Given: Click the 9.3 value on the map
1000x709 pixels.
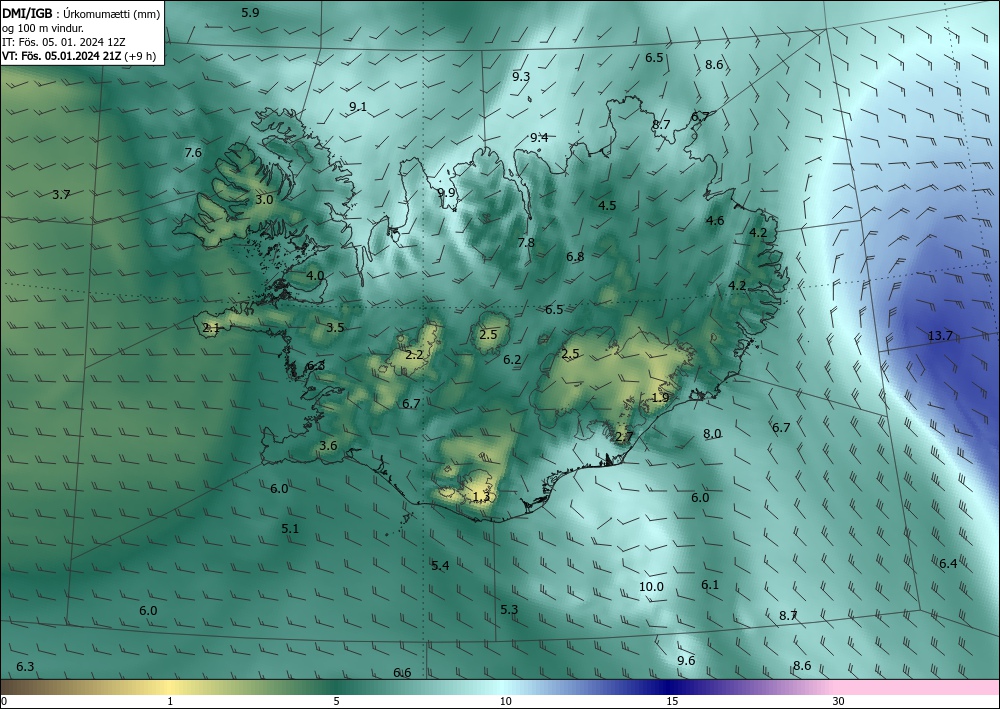Looking at the screenshot, I should click(x=521, y=77).
